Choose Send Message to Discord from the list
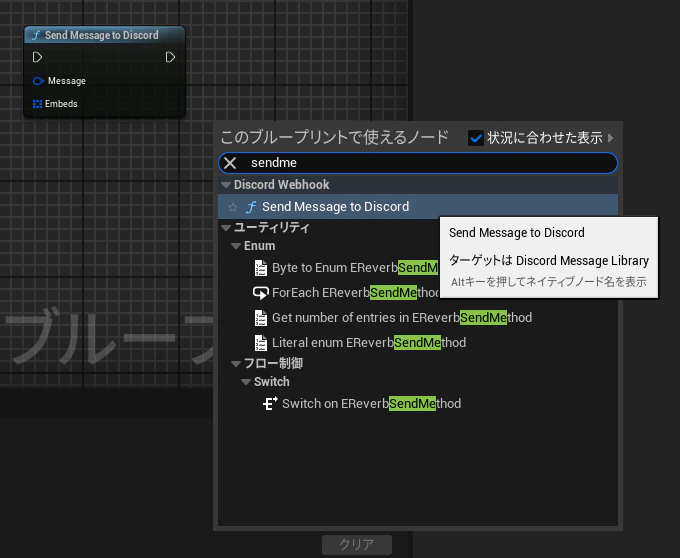Viewport: 680px width, 558px height. point(418,207)
